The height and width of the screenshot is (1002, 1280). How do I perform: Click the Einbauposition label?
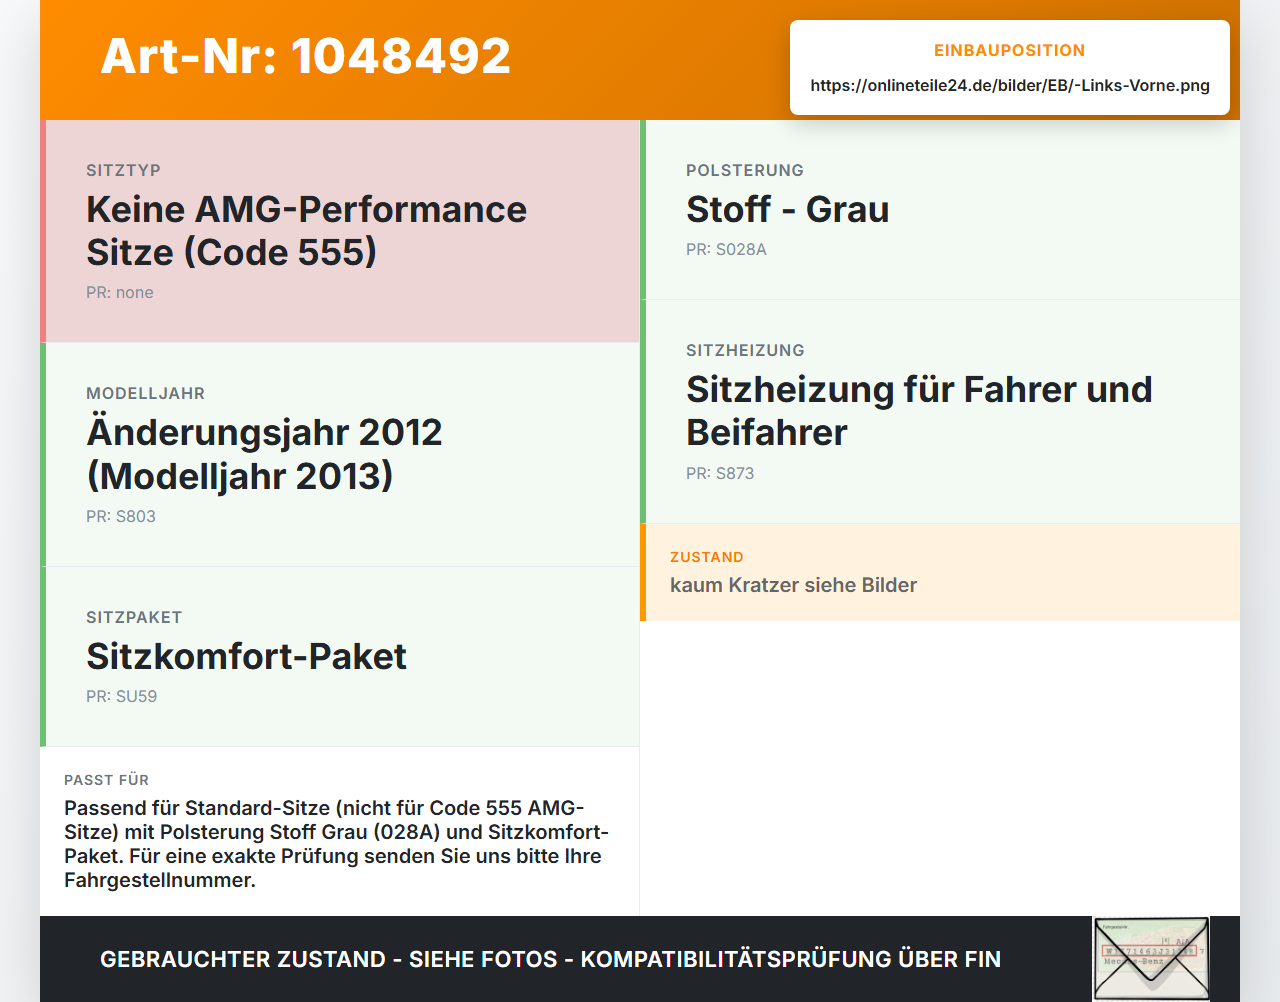(x=1010, y=50)
